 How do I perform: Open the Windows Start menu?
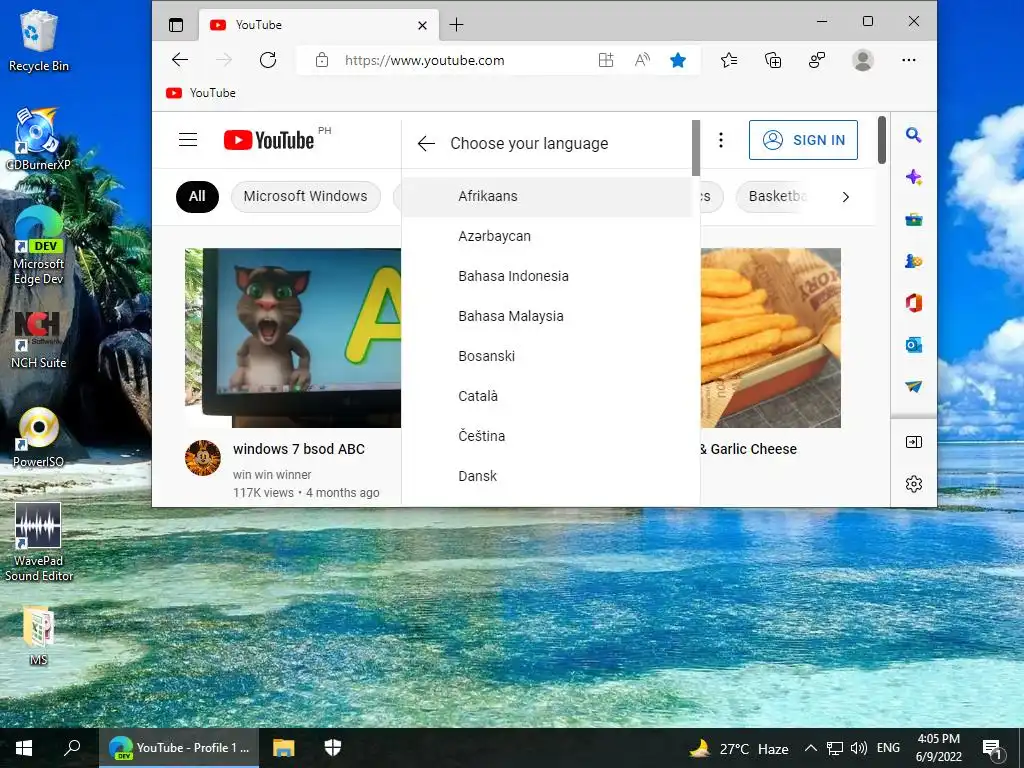point(24,748)
